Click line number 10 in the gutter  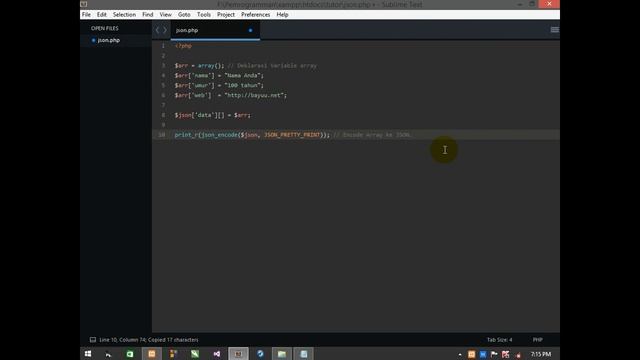point(162,135)
